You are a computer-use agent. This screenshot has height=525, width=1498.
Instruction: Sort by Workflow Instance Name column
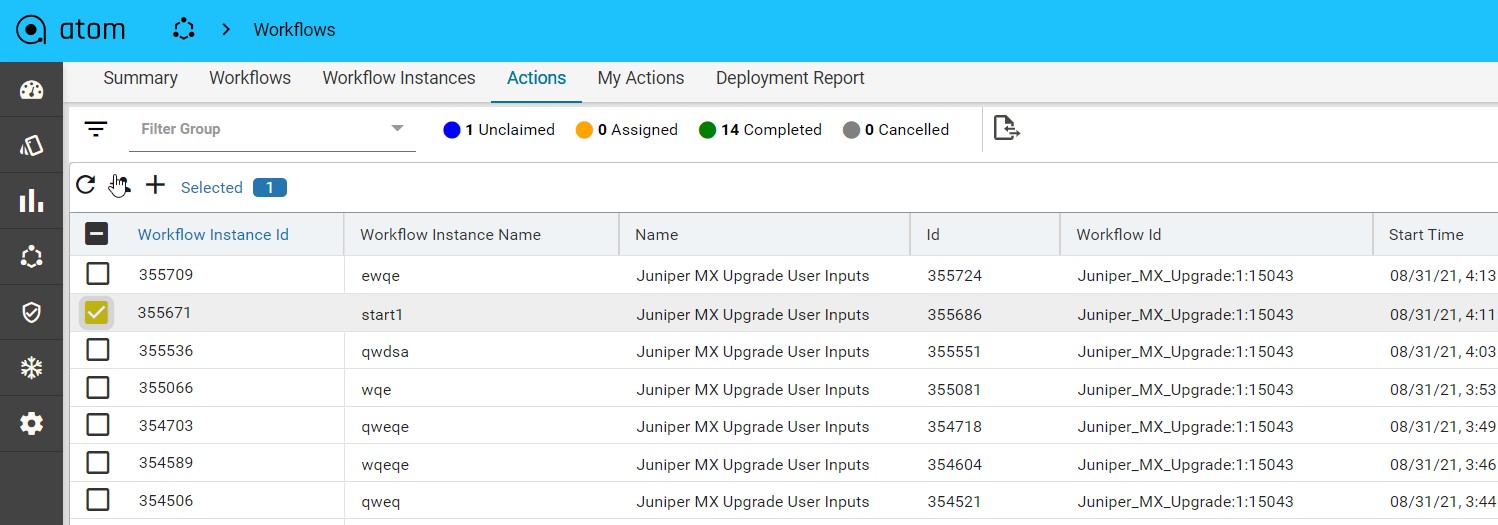[x=450, y=235]
